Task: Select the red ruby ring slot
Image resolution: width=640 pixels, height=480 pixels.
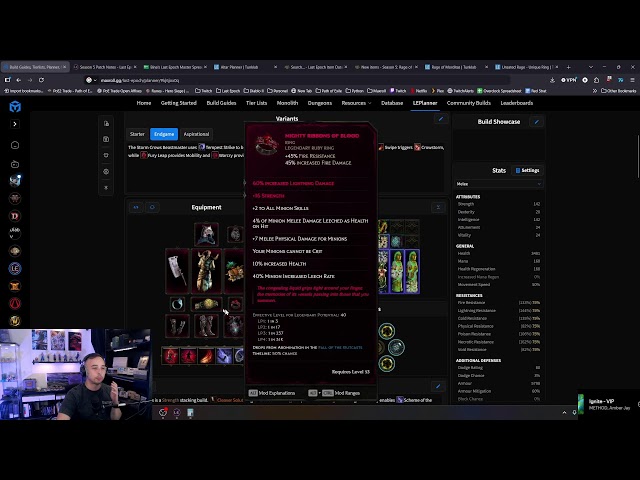Action: pyautogui.click(x=236, y=304)
